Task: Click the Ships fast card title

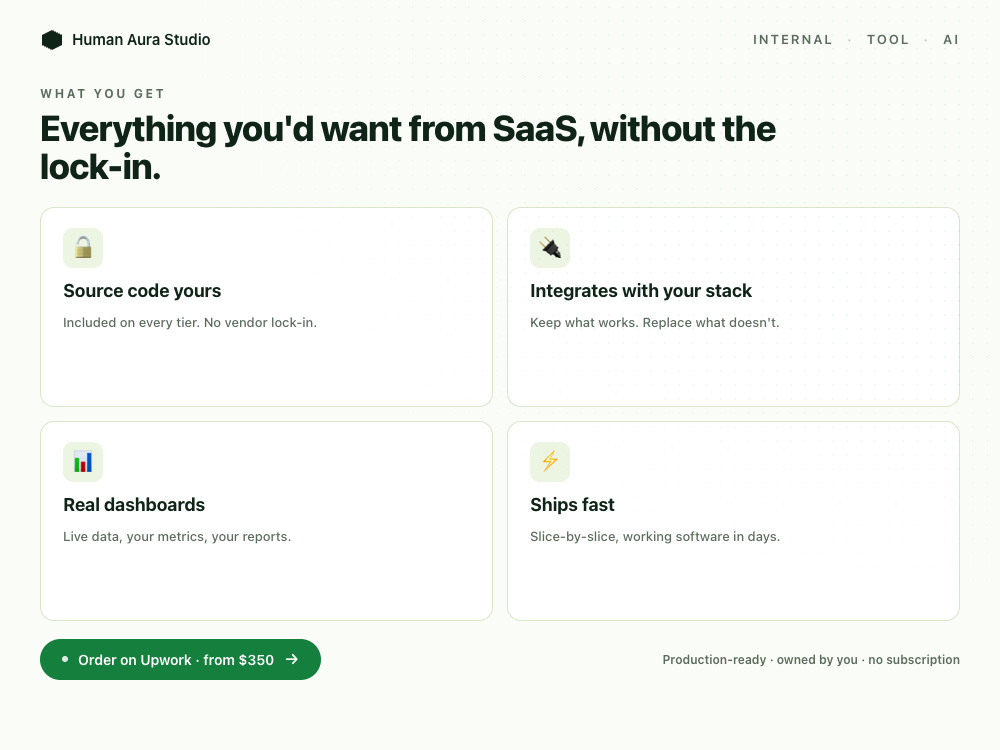Action: (x=572, y=505)
